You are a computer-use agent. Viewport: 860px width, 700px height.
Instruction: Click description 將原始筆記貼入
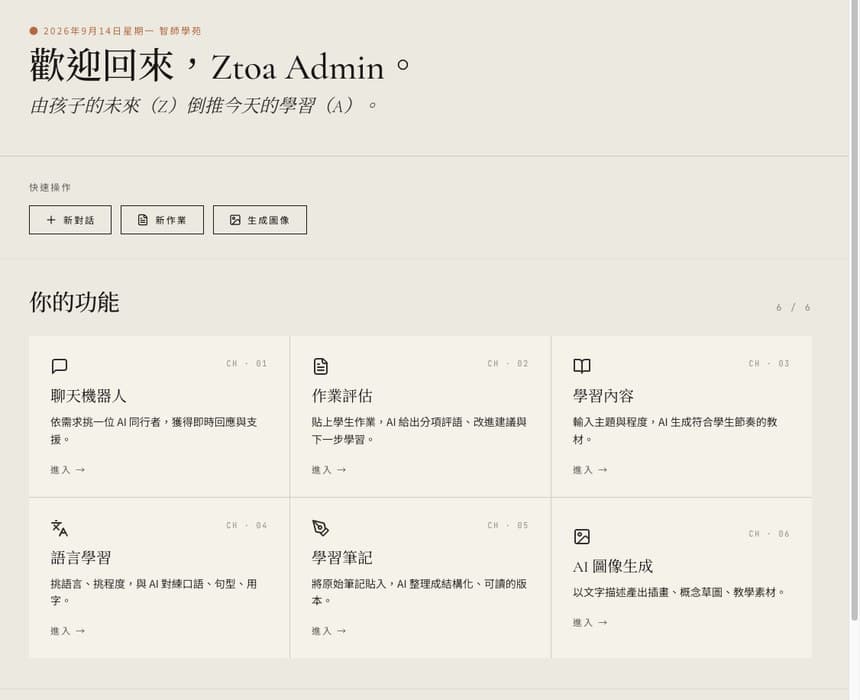pyautogui.click(x=420, y=592)
